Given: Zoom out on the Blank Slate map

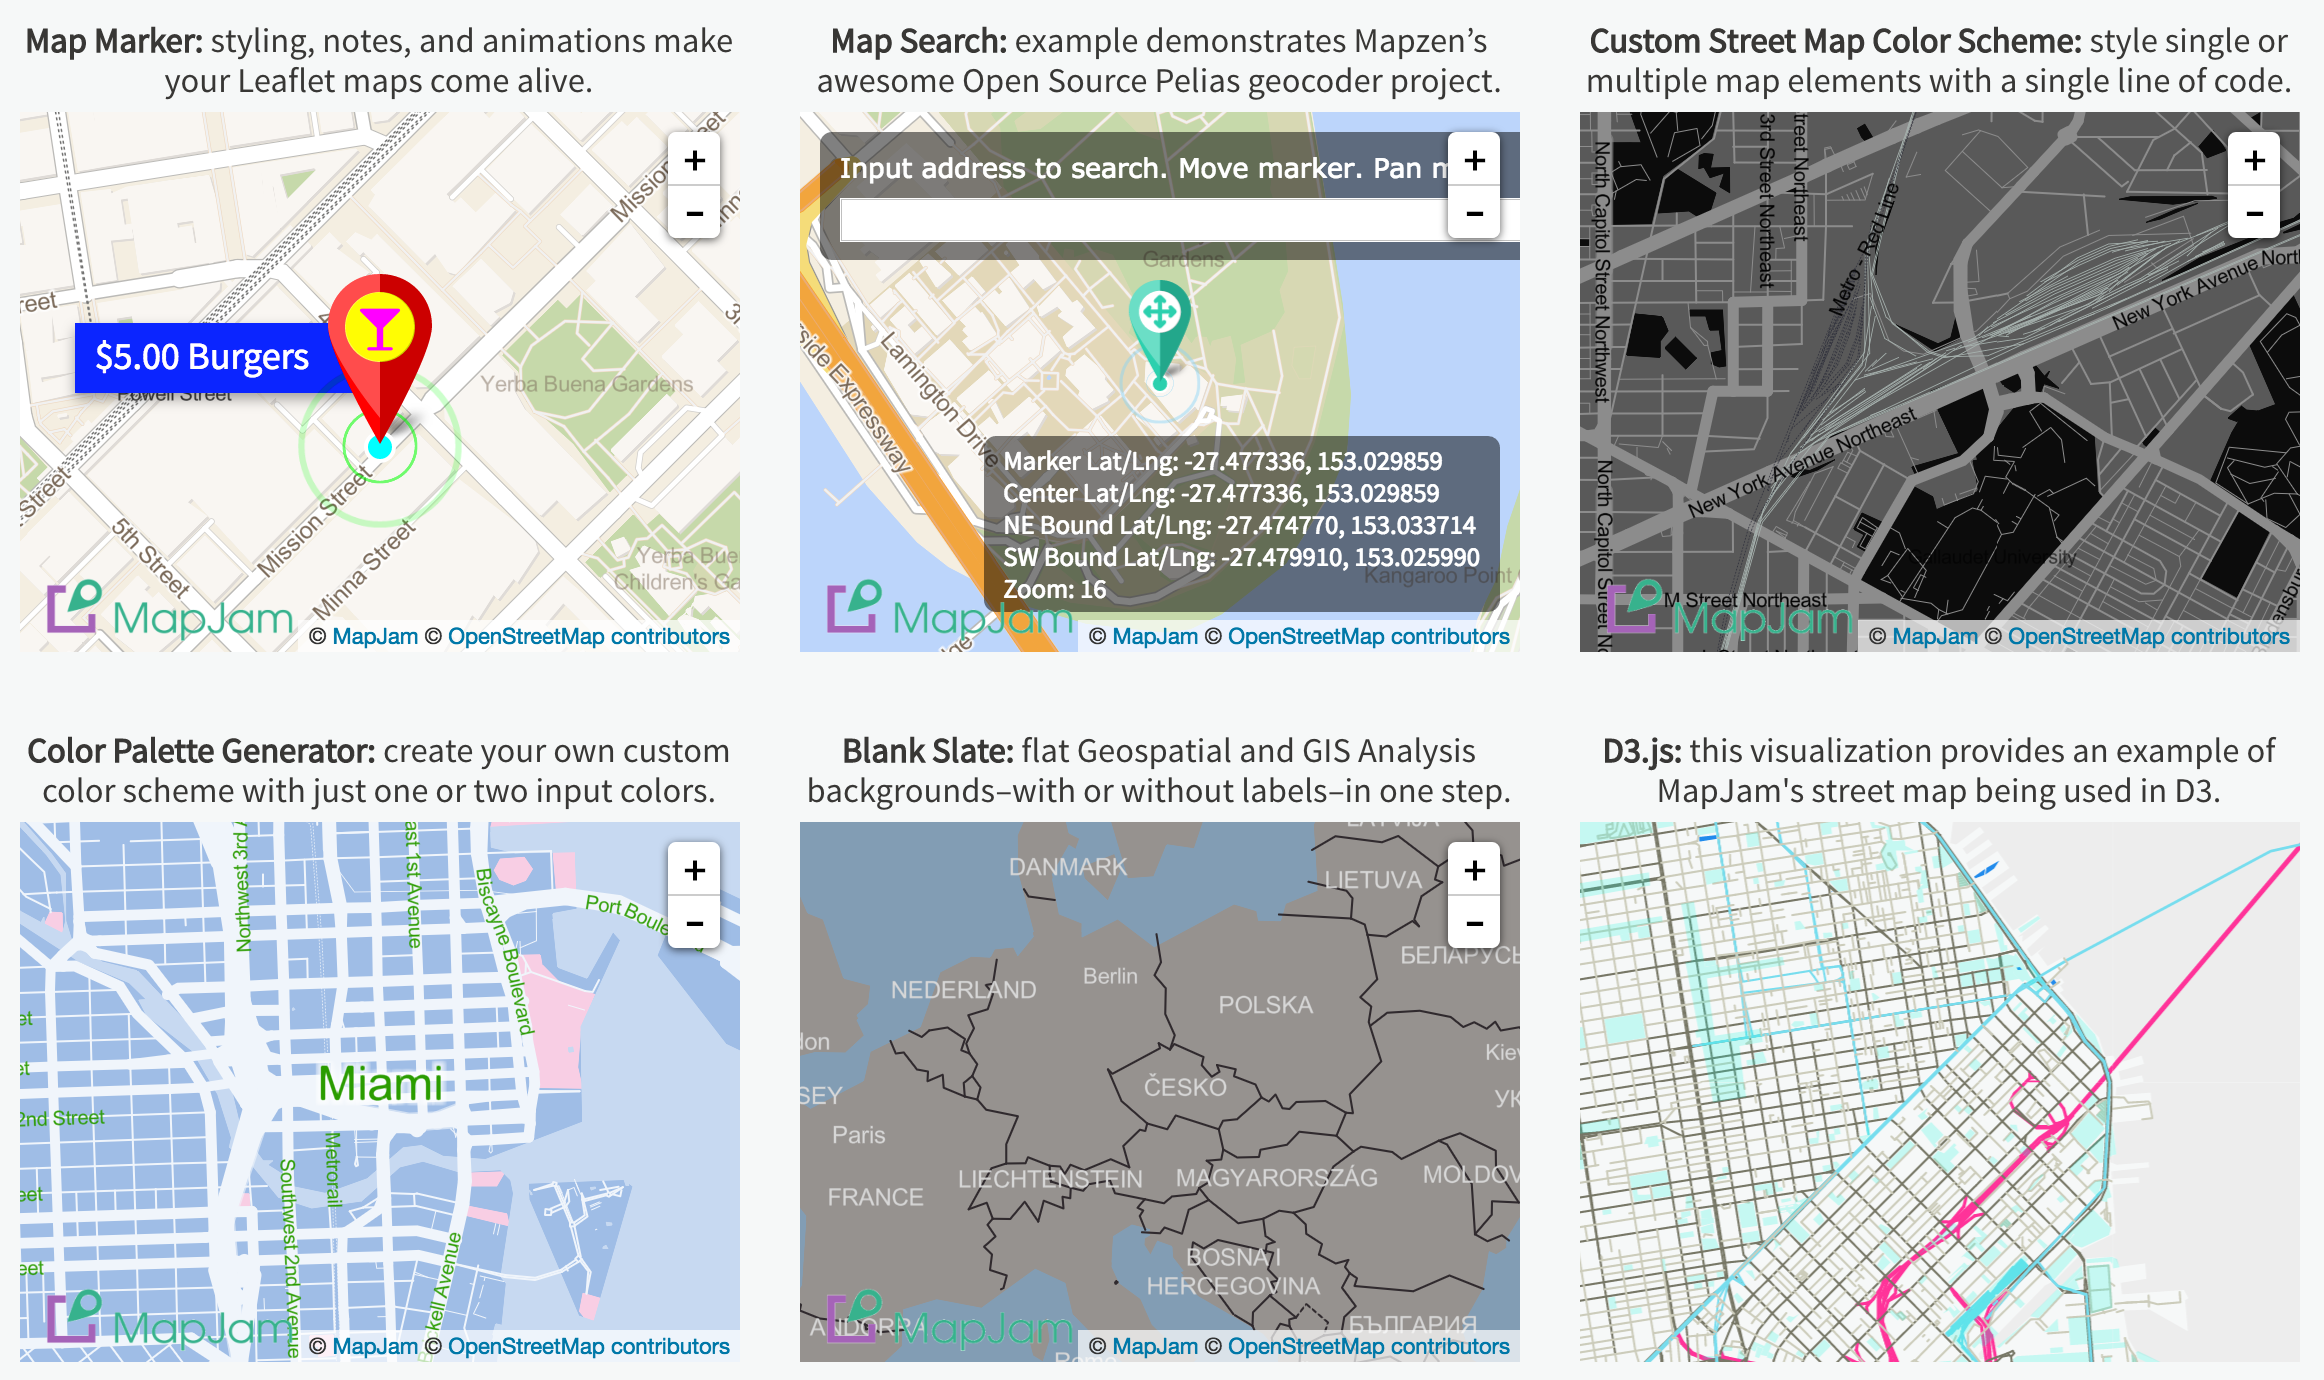Looking at the screenshot, I should [x=1474, y=923].
